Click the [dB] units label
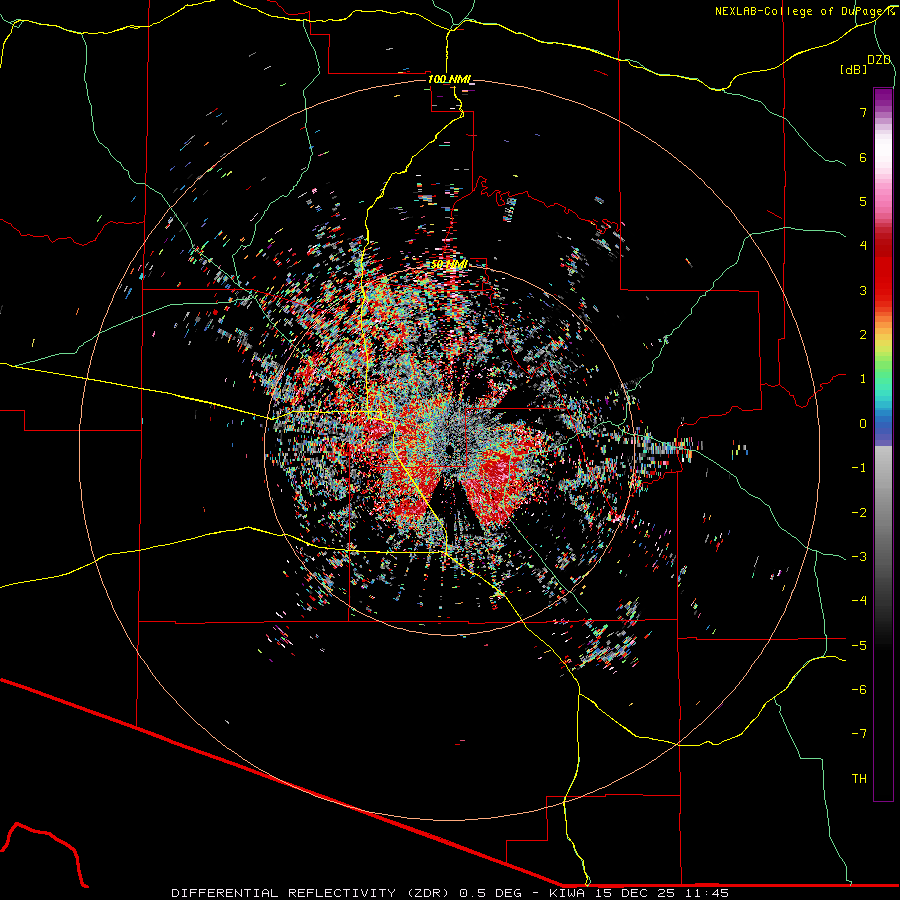This screenshot has height=900, width=900. 854,69
